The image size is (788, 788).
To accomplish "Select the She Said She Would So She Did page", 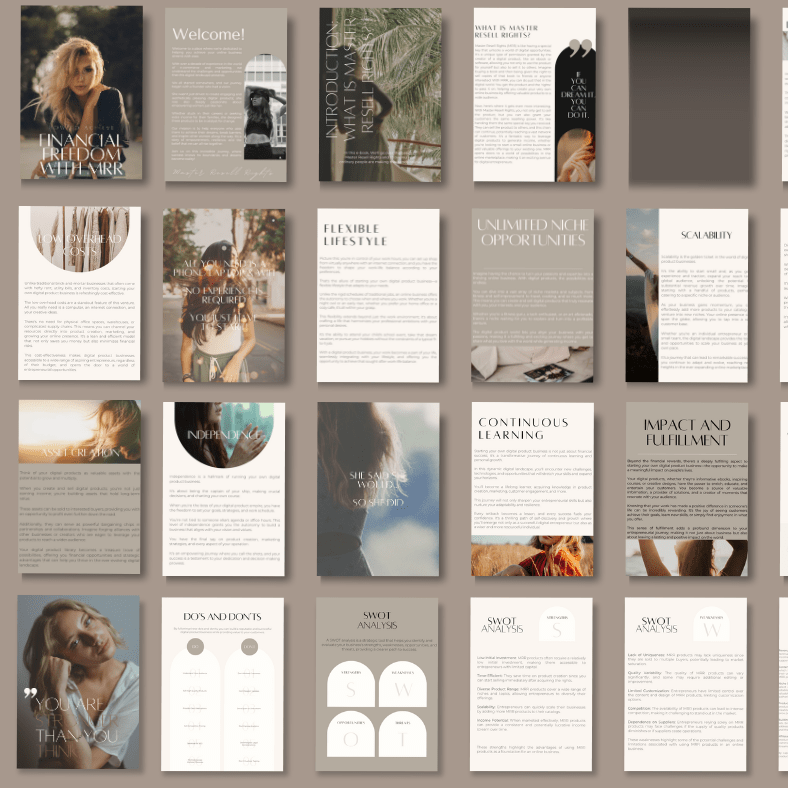I will click(x=378, y=489).
